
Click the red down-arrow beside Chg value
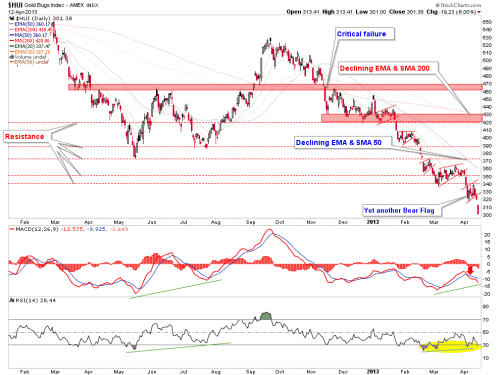(x=479, y=12)
